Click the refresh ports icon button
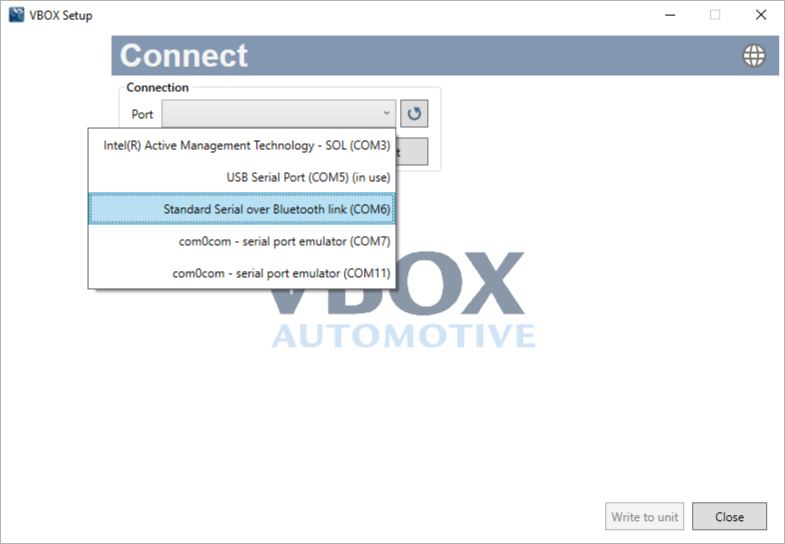The height and width of the screenshot is (544, 785). 414,114
